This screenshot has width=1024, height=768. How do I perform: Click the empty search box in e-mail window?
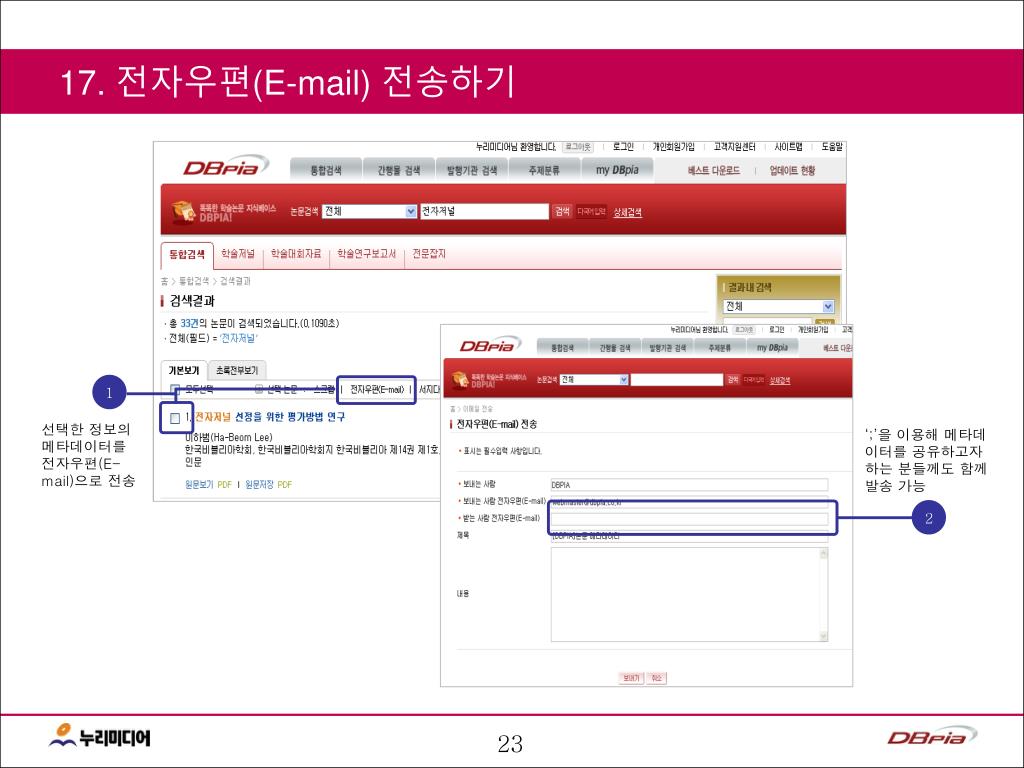677,379
